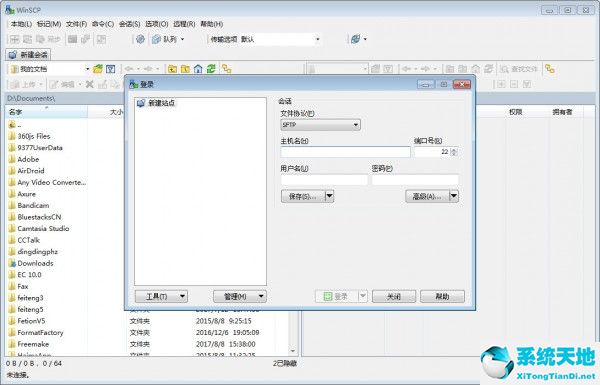Open the 会话(S) menu
The image size is (600, 385).
pos(130,24)
